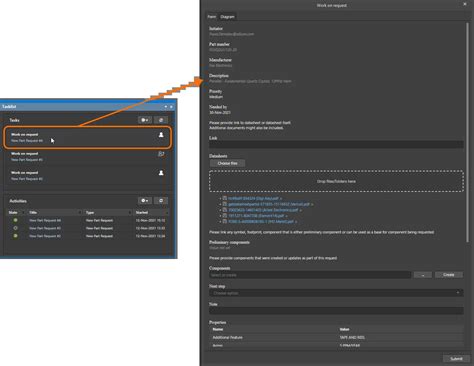Click into the Note input field
Image resolution: width=474 pixels, height=366 pixels.
pyautogui.click(x=336, y=311)
